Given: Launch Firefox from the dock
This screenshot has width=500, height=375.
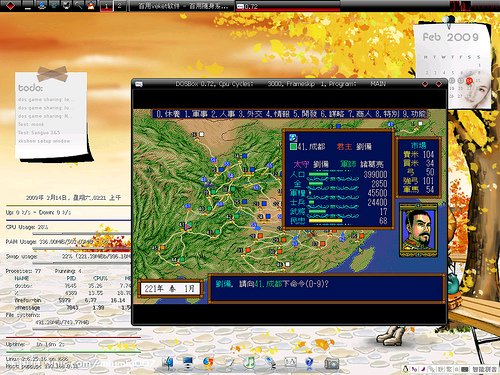Looking at the screenshot, I should [x=209, y=363].
